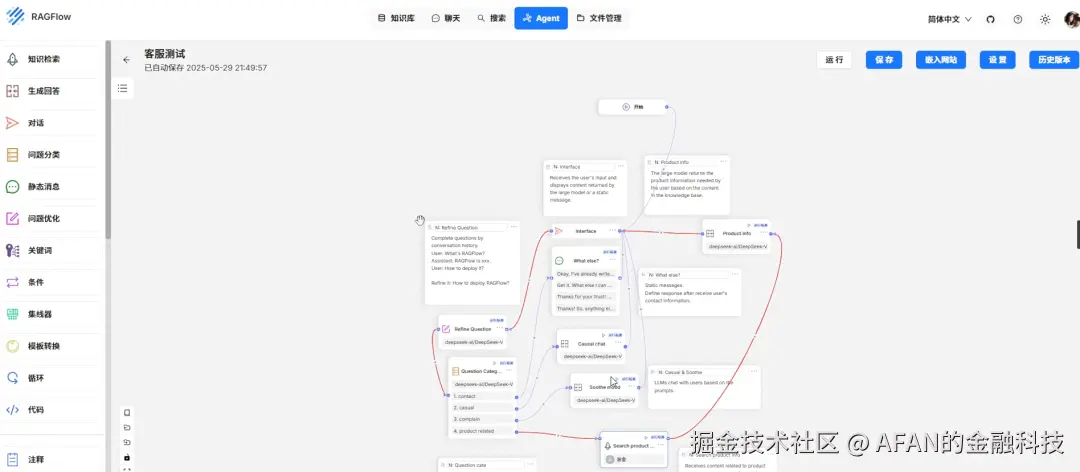Go back with the left arrow

tap(126, 60)
